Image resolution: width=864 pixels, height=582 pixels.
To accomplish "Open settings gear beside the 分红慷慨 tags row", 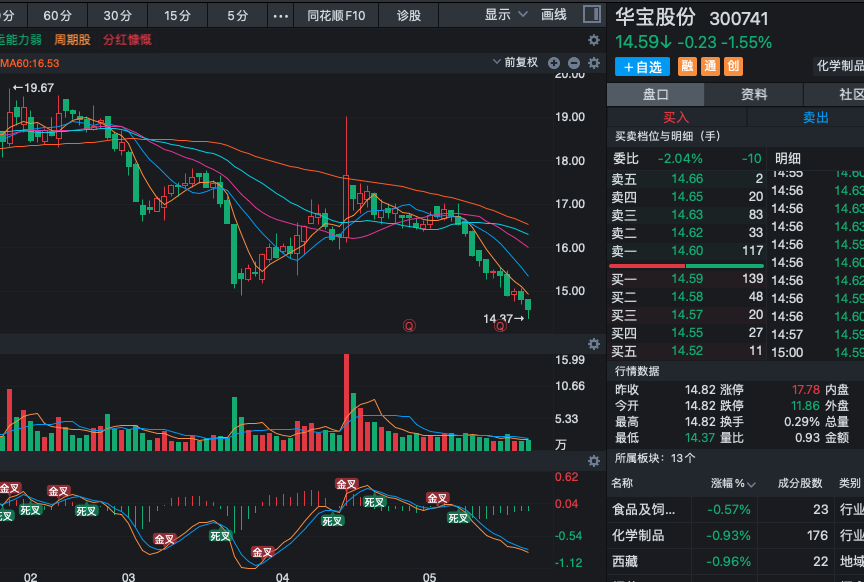I will click(x=593, y=40).
